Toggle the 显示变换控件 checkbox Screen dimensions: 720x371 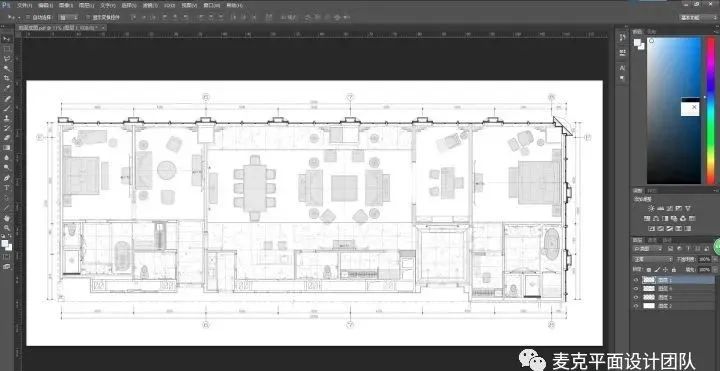(x=88, y=17)
